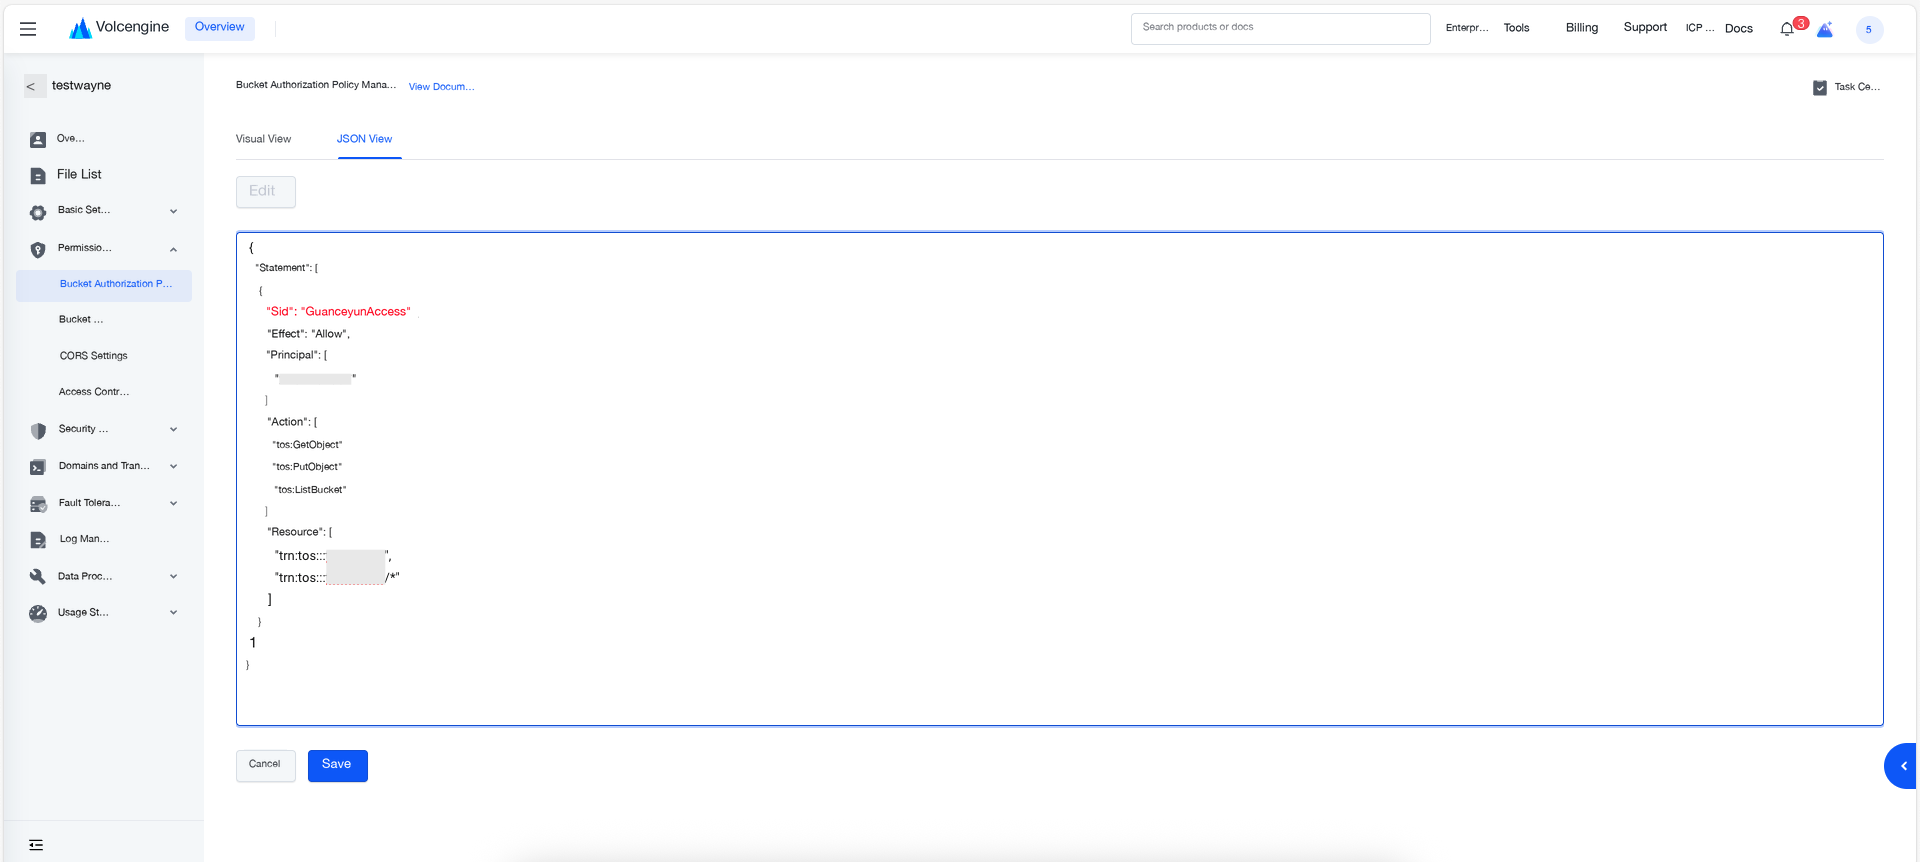The height and width of the screenshot is (862, 1920).
Task: Open the View Documentation link
Action: pos(441,87)
